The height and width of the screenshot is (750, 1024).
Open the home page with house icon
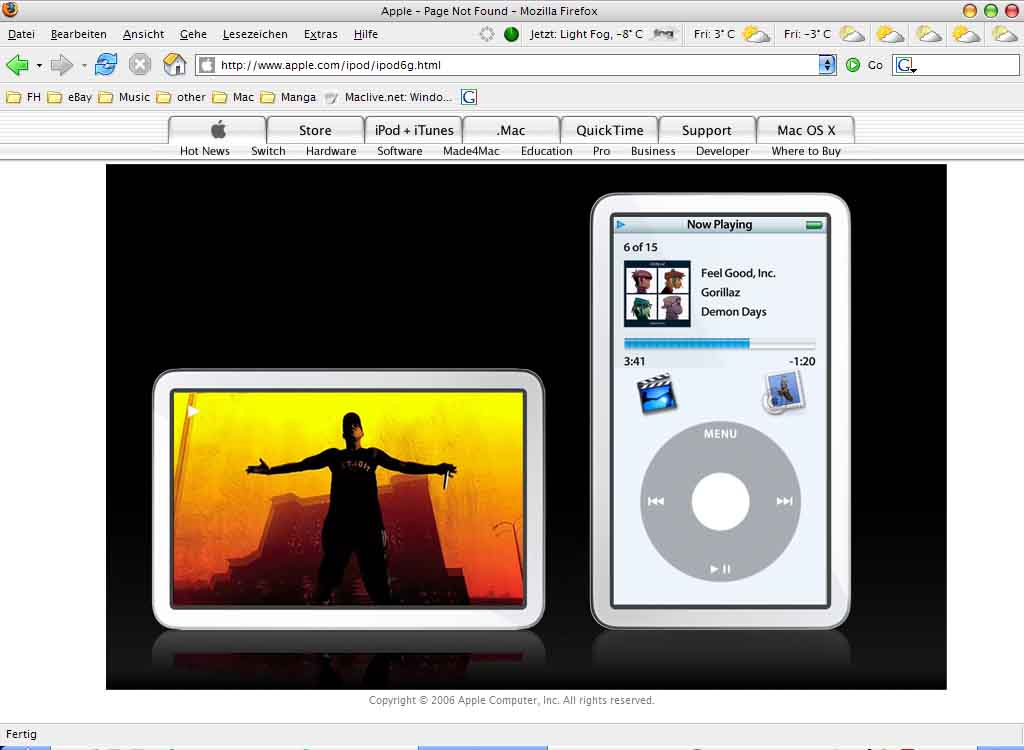click(174, 65)
